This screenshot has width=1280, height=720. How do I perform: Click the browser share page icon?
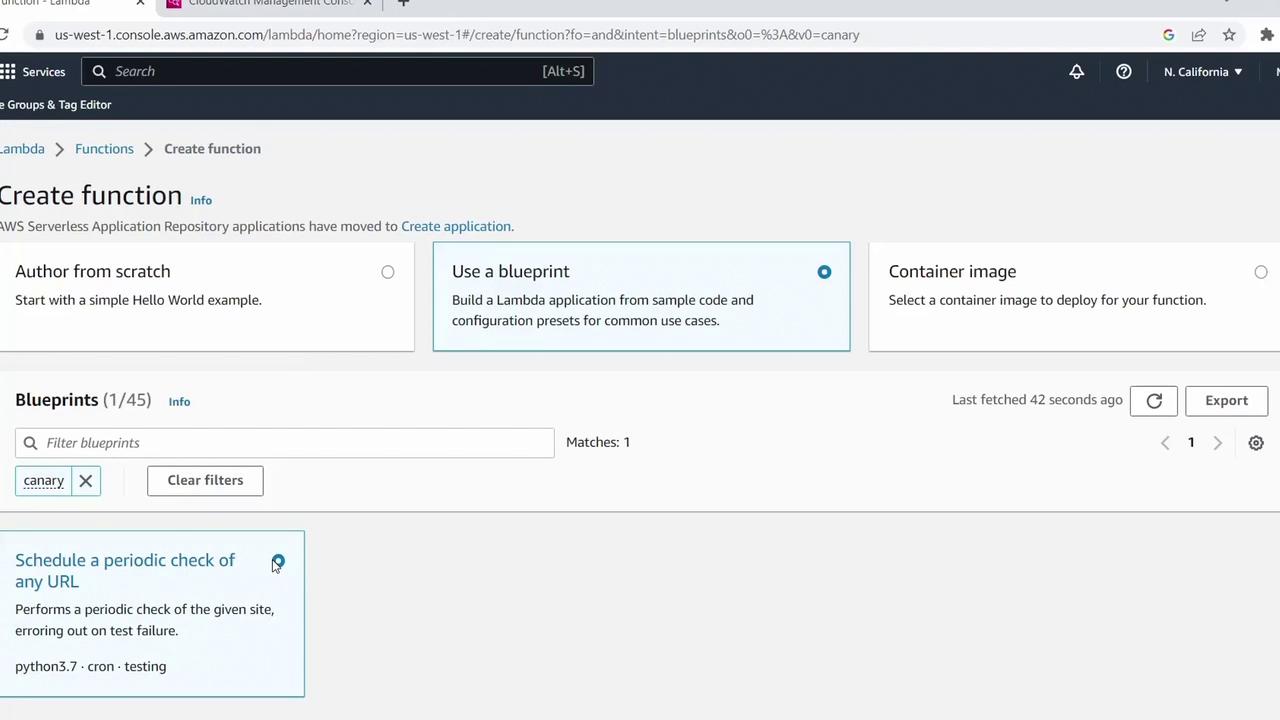pos(1199,35)
